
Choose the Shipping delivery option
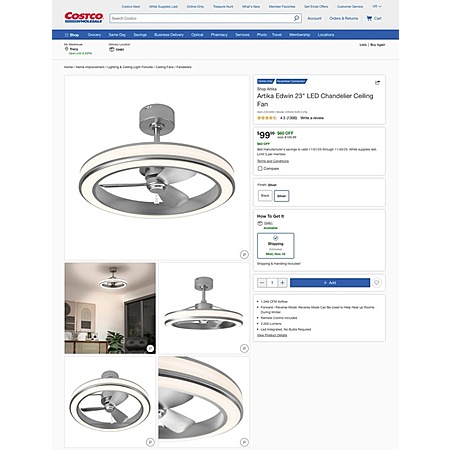pos(276,246)
